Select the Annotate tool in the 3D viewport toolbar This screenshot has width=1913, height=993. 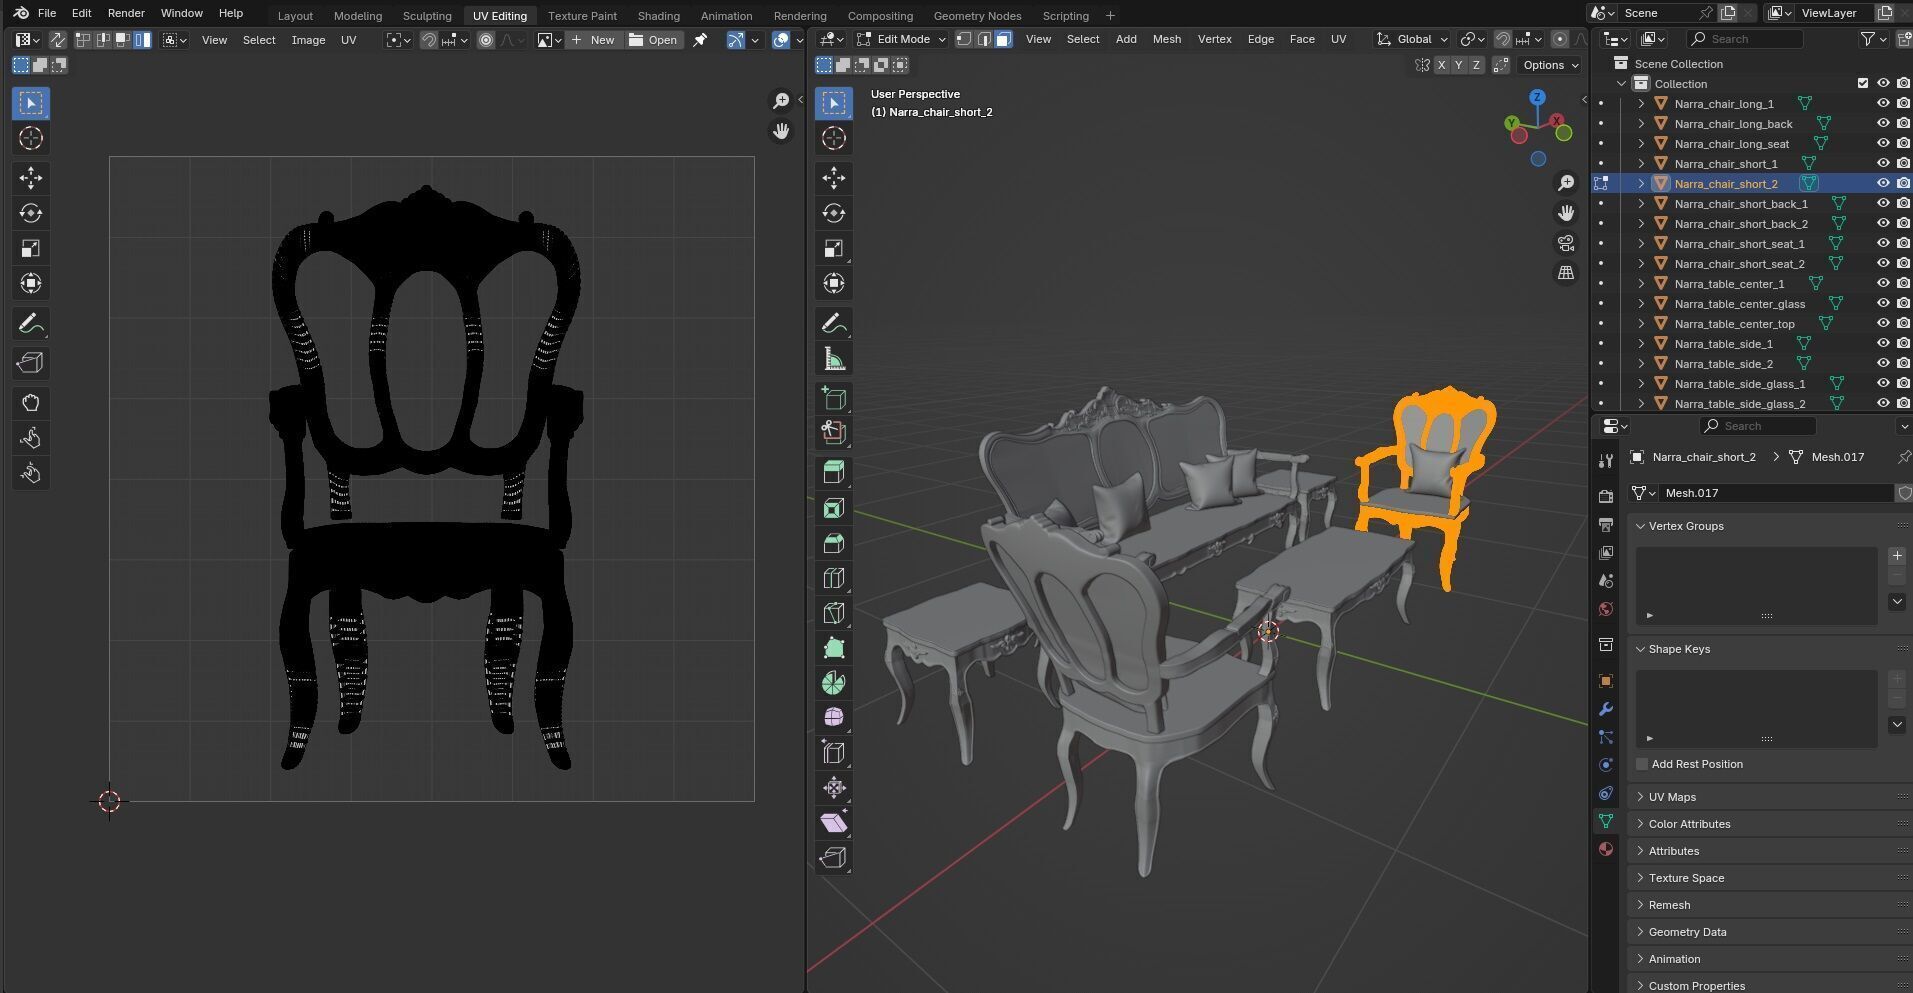coord(834,324)
